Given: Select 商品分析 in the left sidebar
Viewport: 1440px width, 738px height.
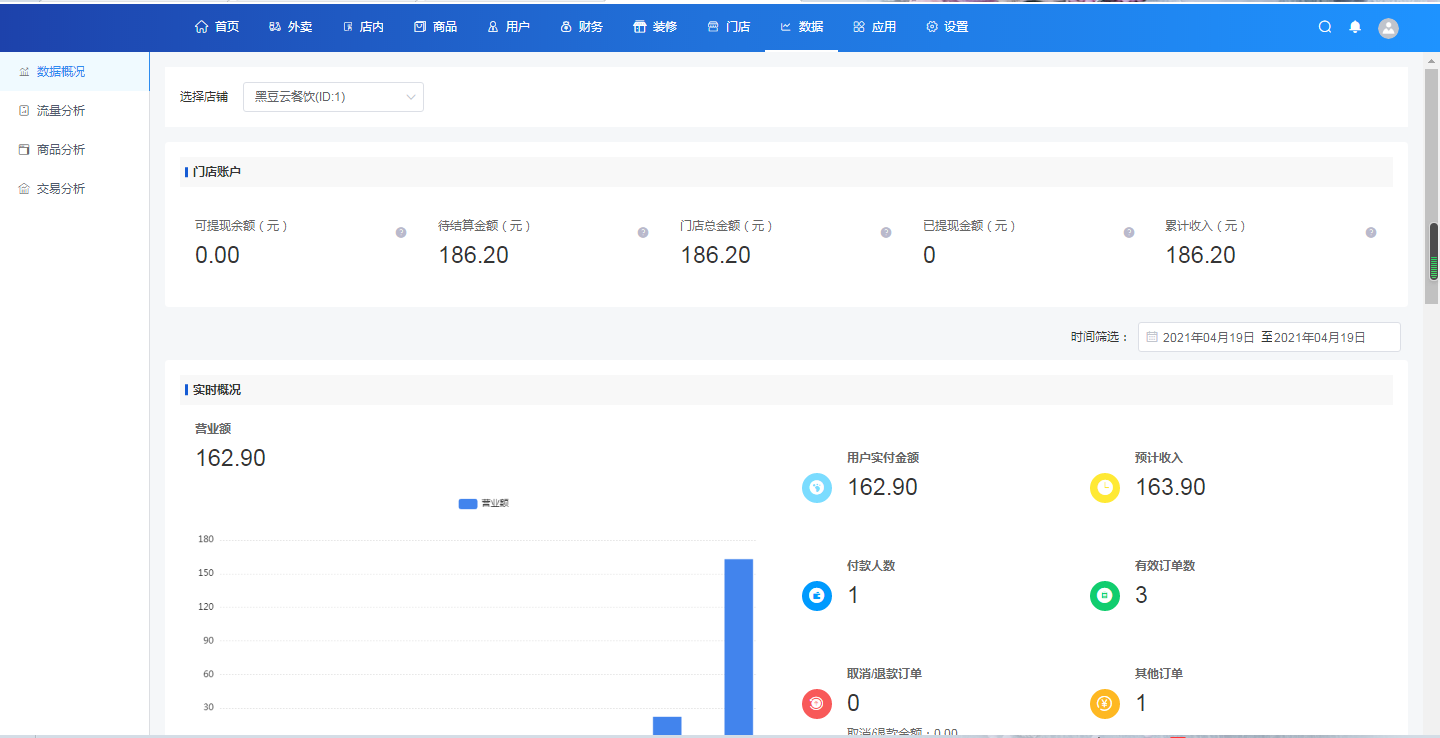Looking at the screenshot, I should pos(61,150).
